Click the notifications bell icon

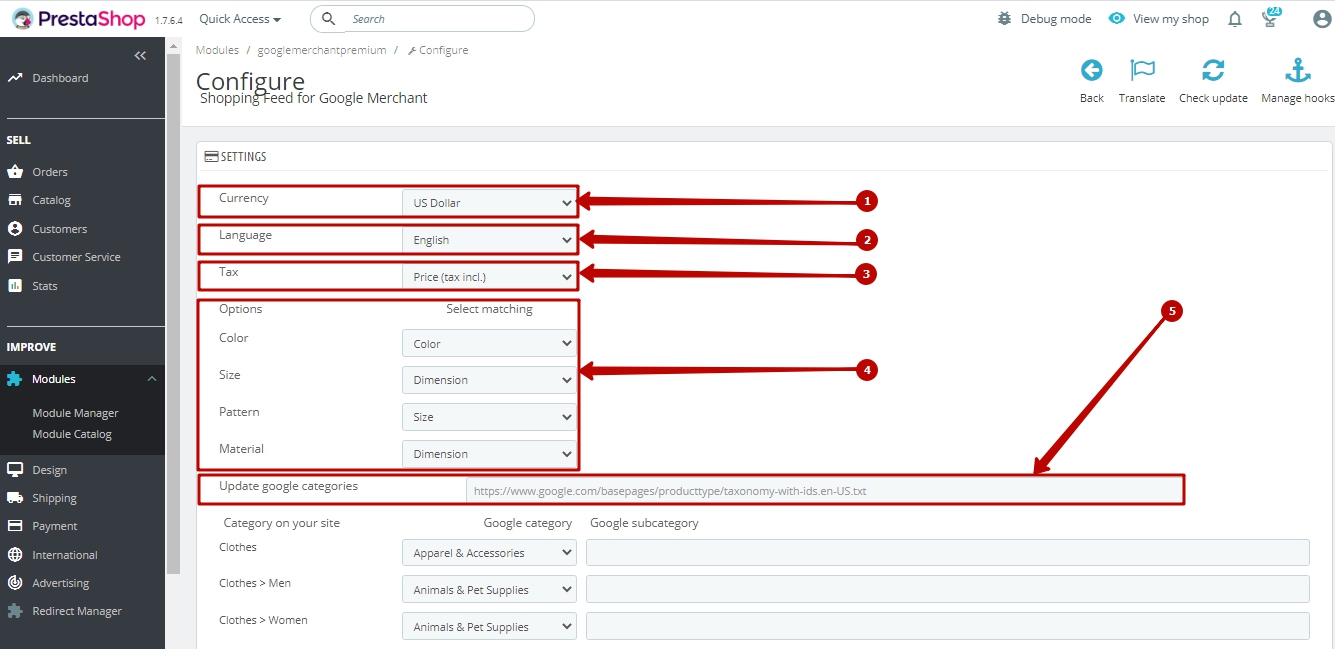pos(1235,19)
